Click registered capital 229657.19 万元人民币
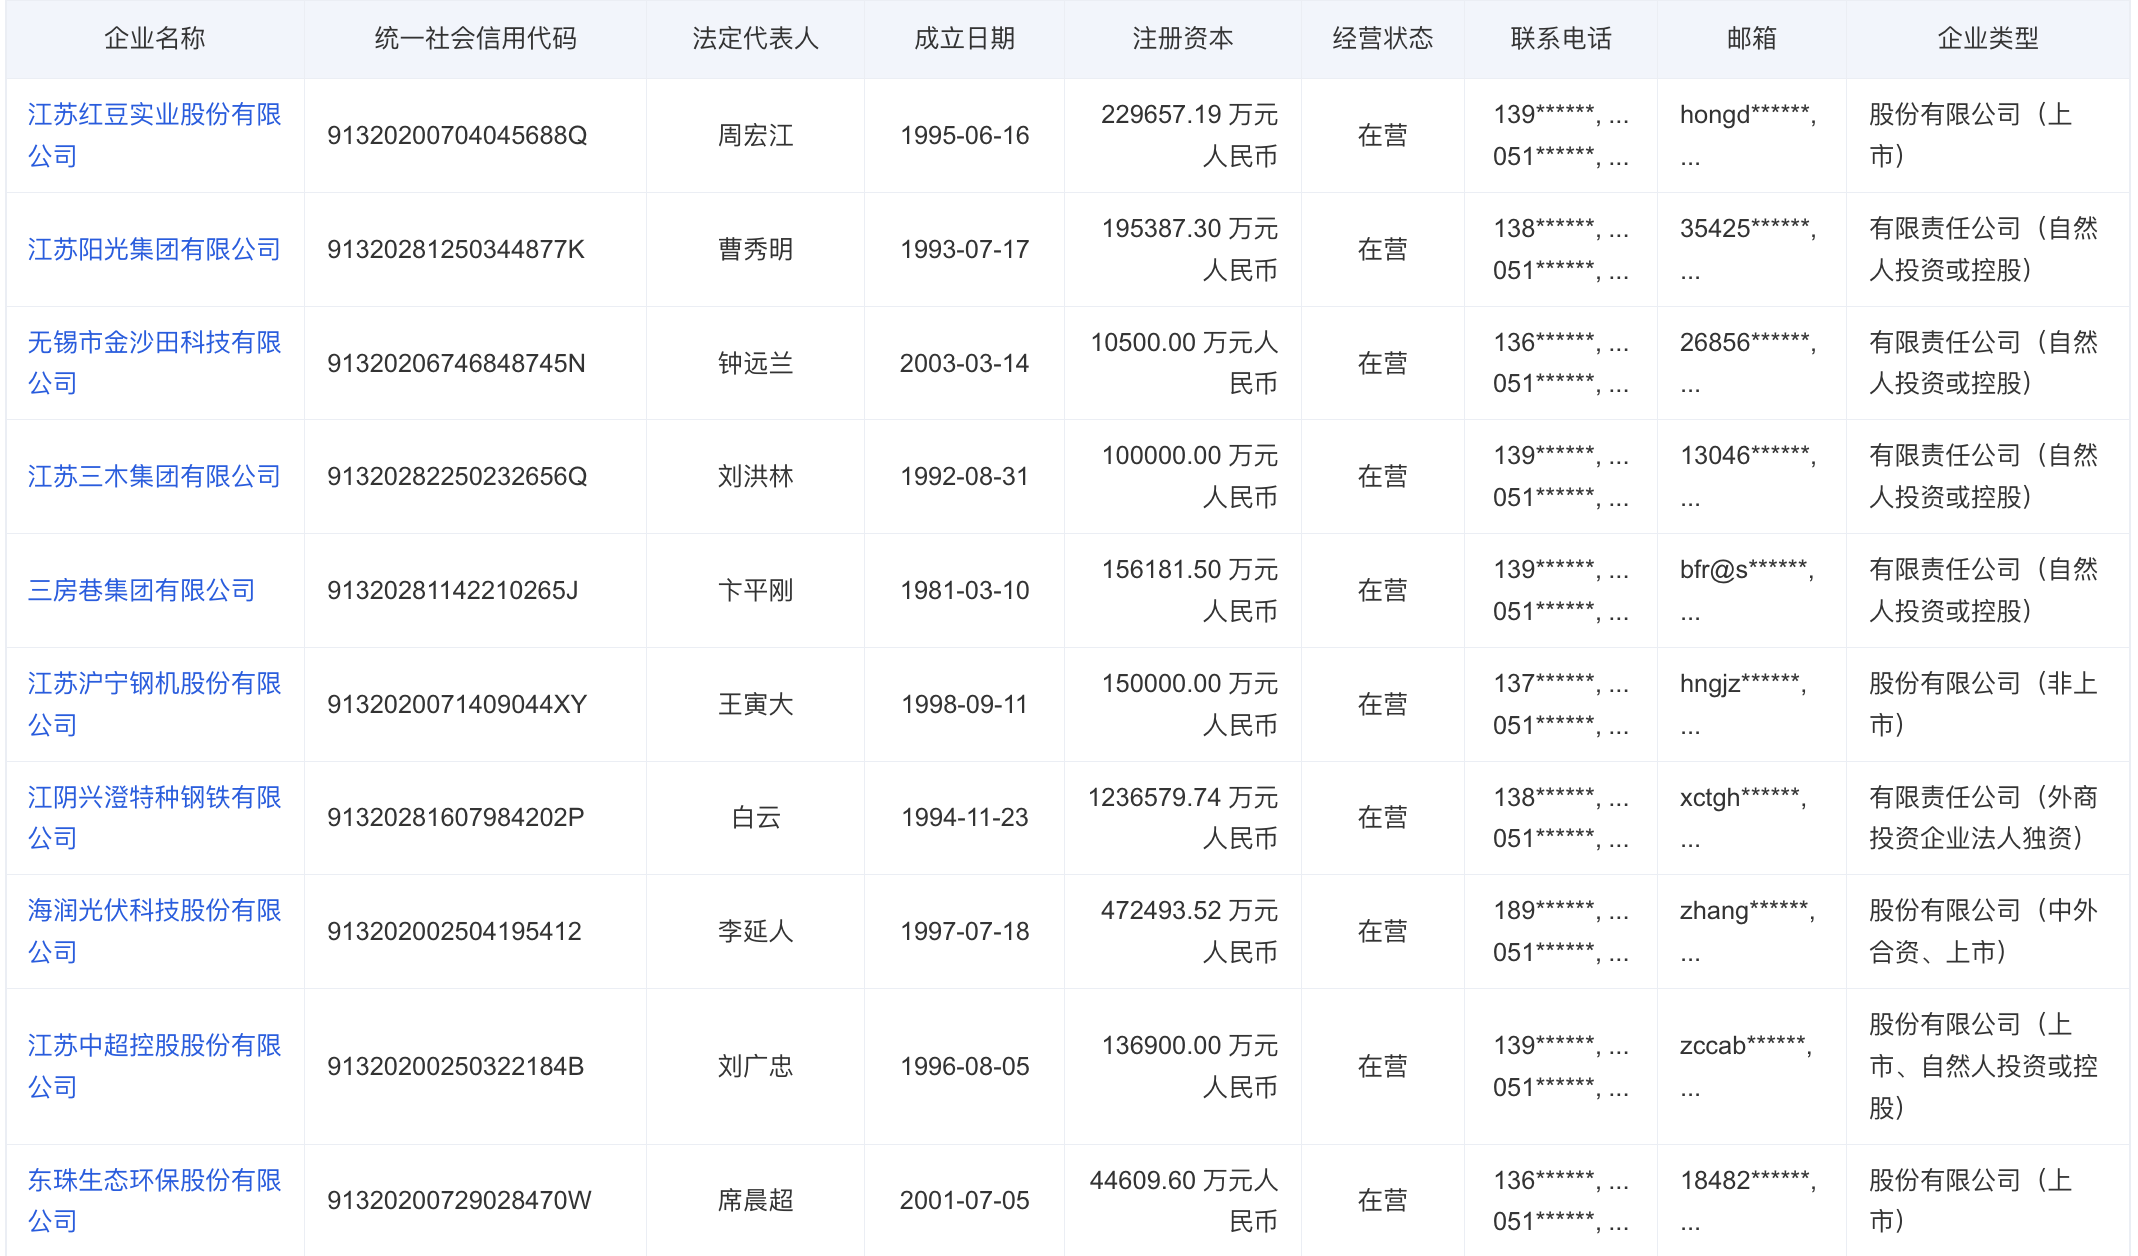The width and height of the screenshot is (2138, 1256). coord(1190,135)
